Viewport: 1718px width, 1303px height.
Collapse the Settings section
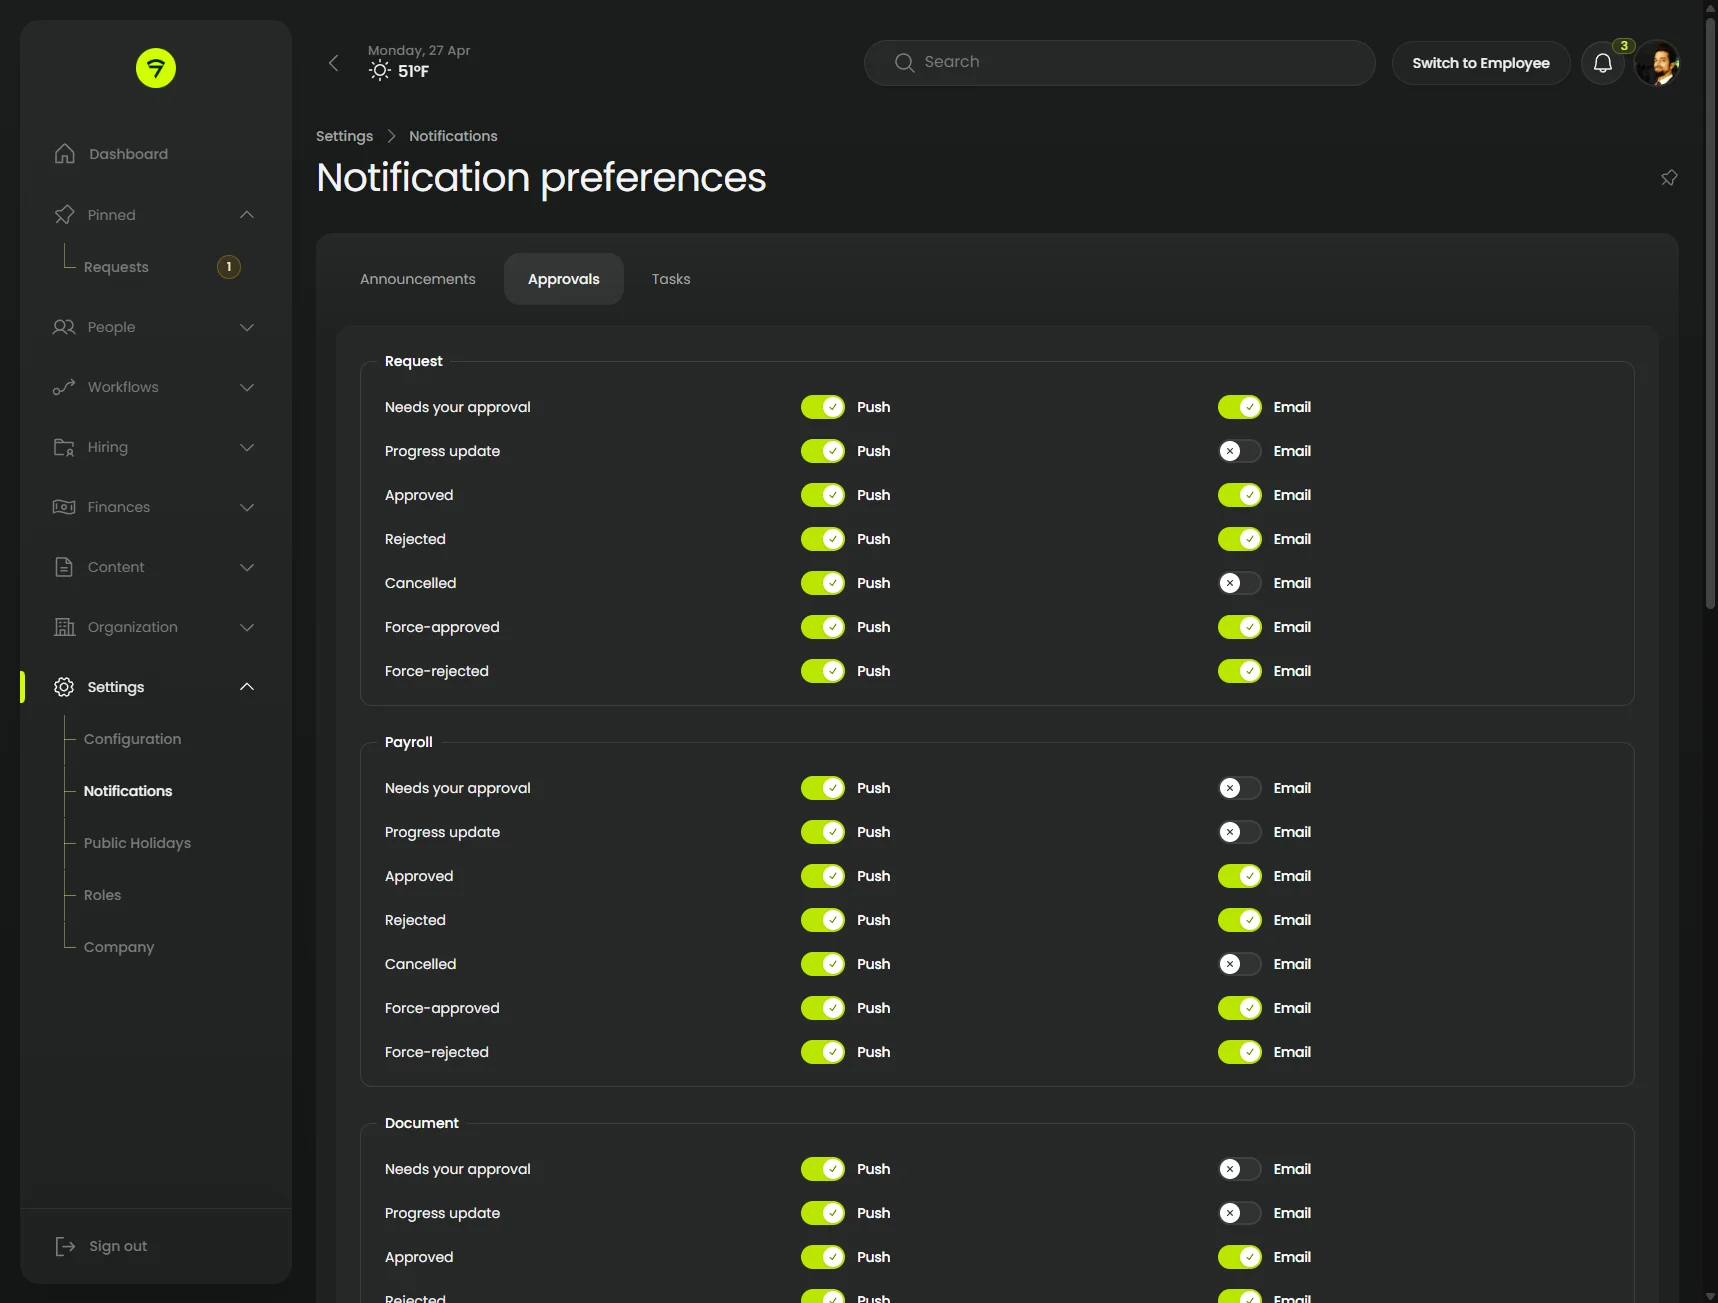coord(246,687)
